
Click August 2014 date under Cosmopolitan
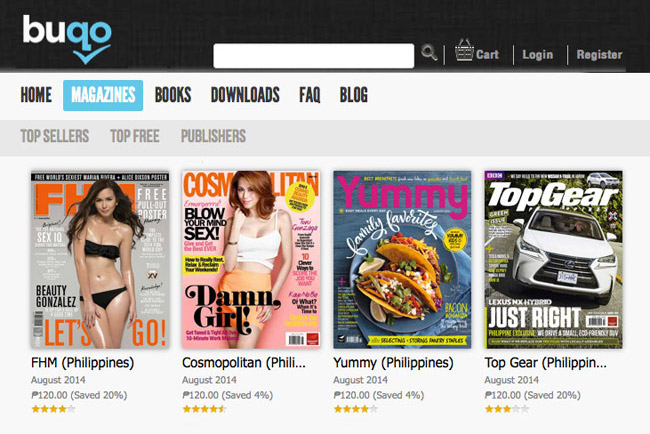209,380
